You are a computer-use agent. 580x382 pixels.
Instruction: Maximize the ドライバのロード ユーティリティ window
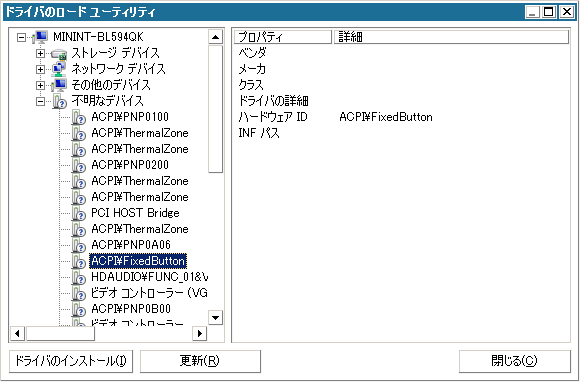[x=549, y=12]
